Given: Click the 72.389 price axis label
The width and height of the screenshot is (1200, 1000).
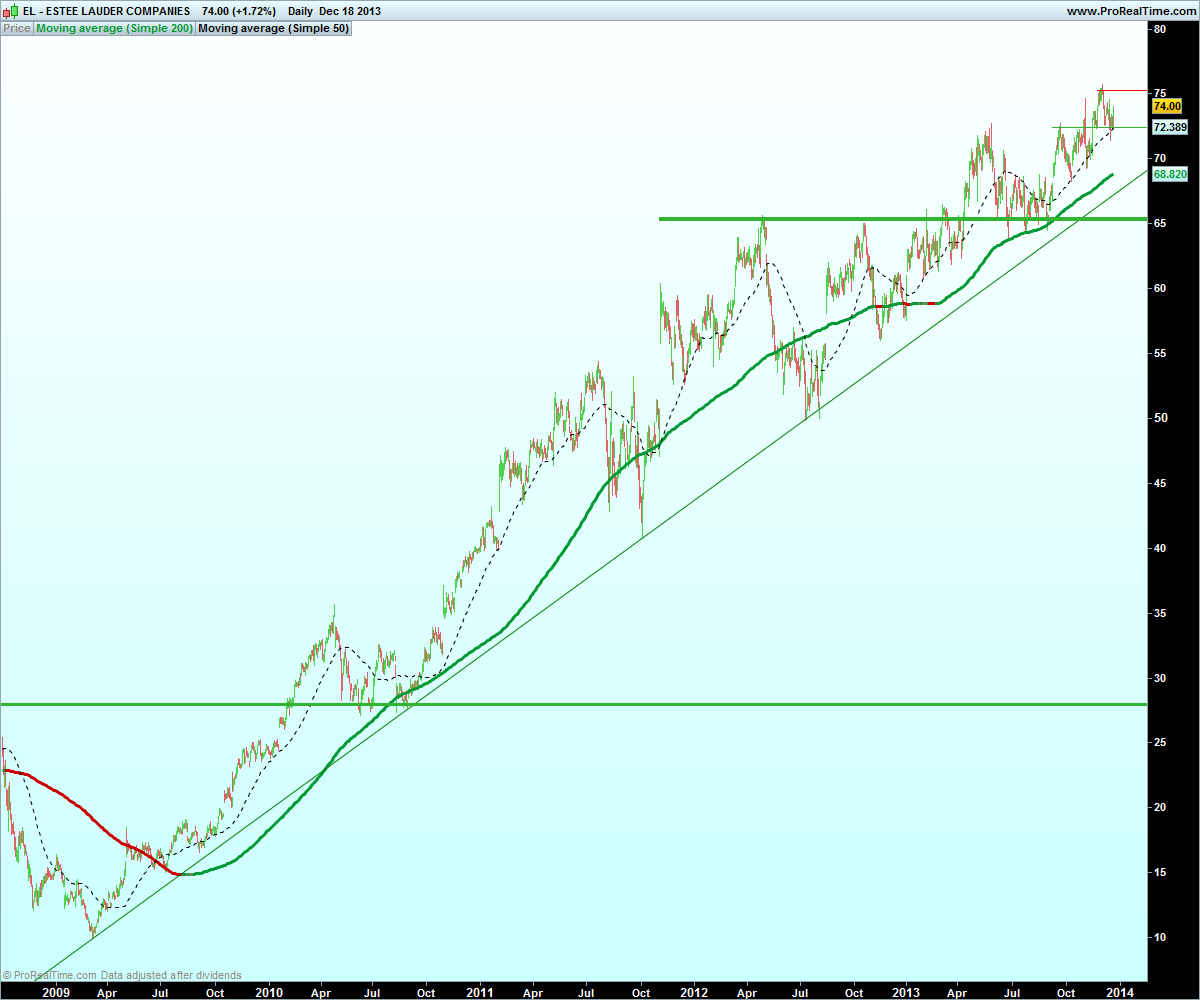Looking at the screenshot, I should [1170, 127].
